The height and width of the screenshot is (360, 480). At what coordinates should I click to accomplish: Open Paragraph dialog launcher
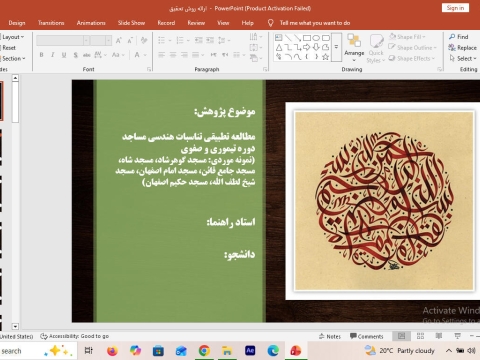pyautogui.click(x=265, y=69)
